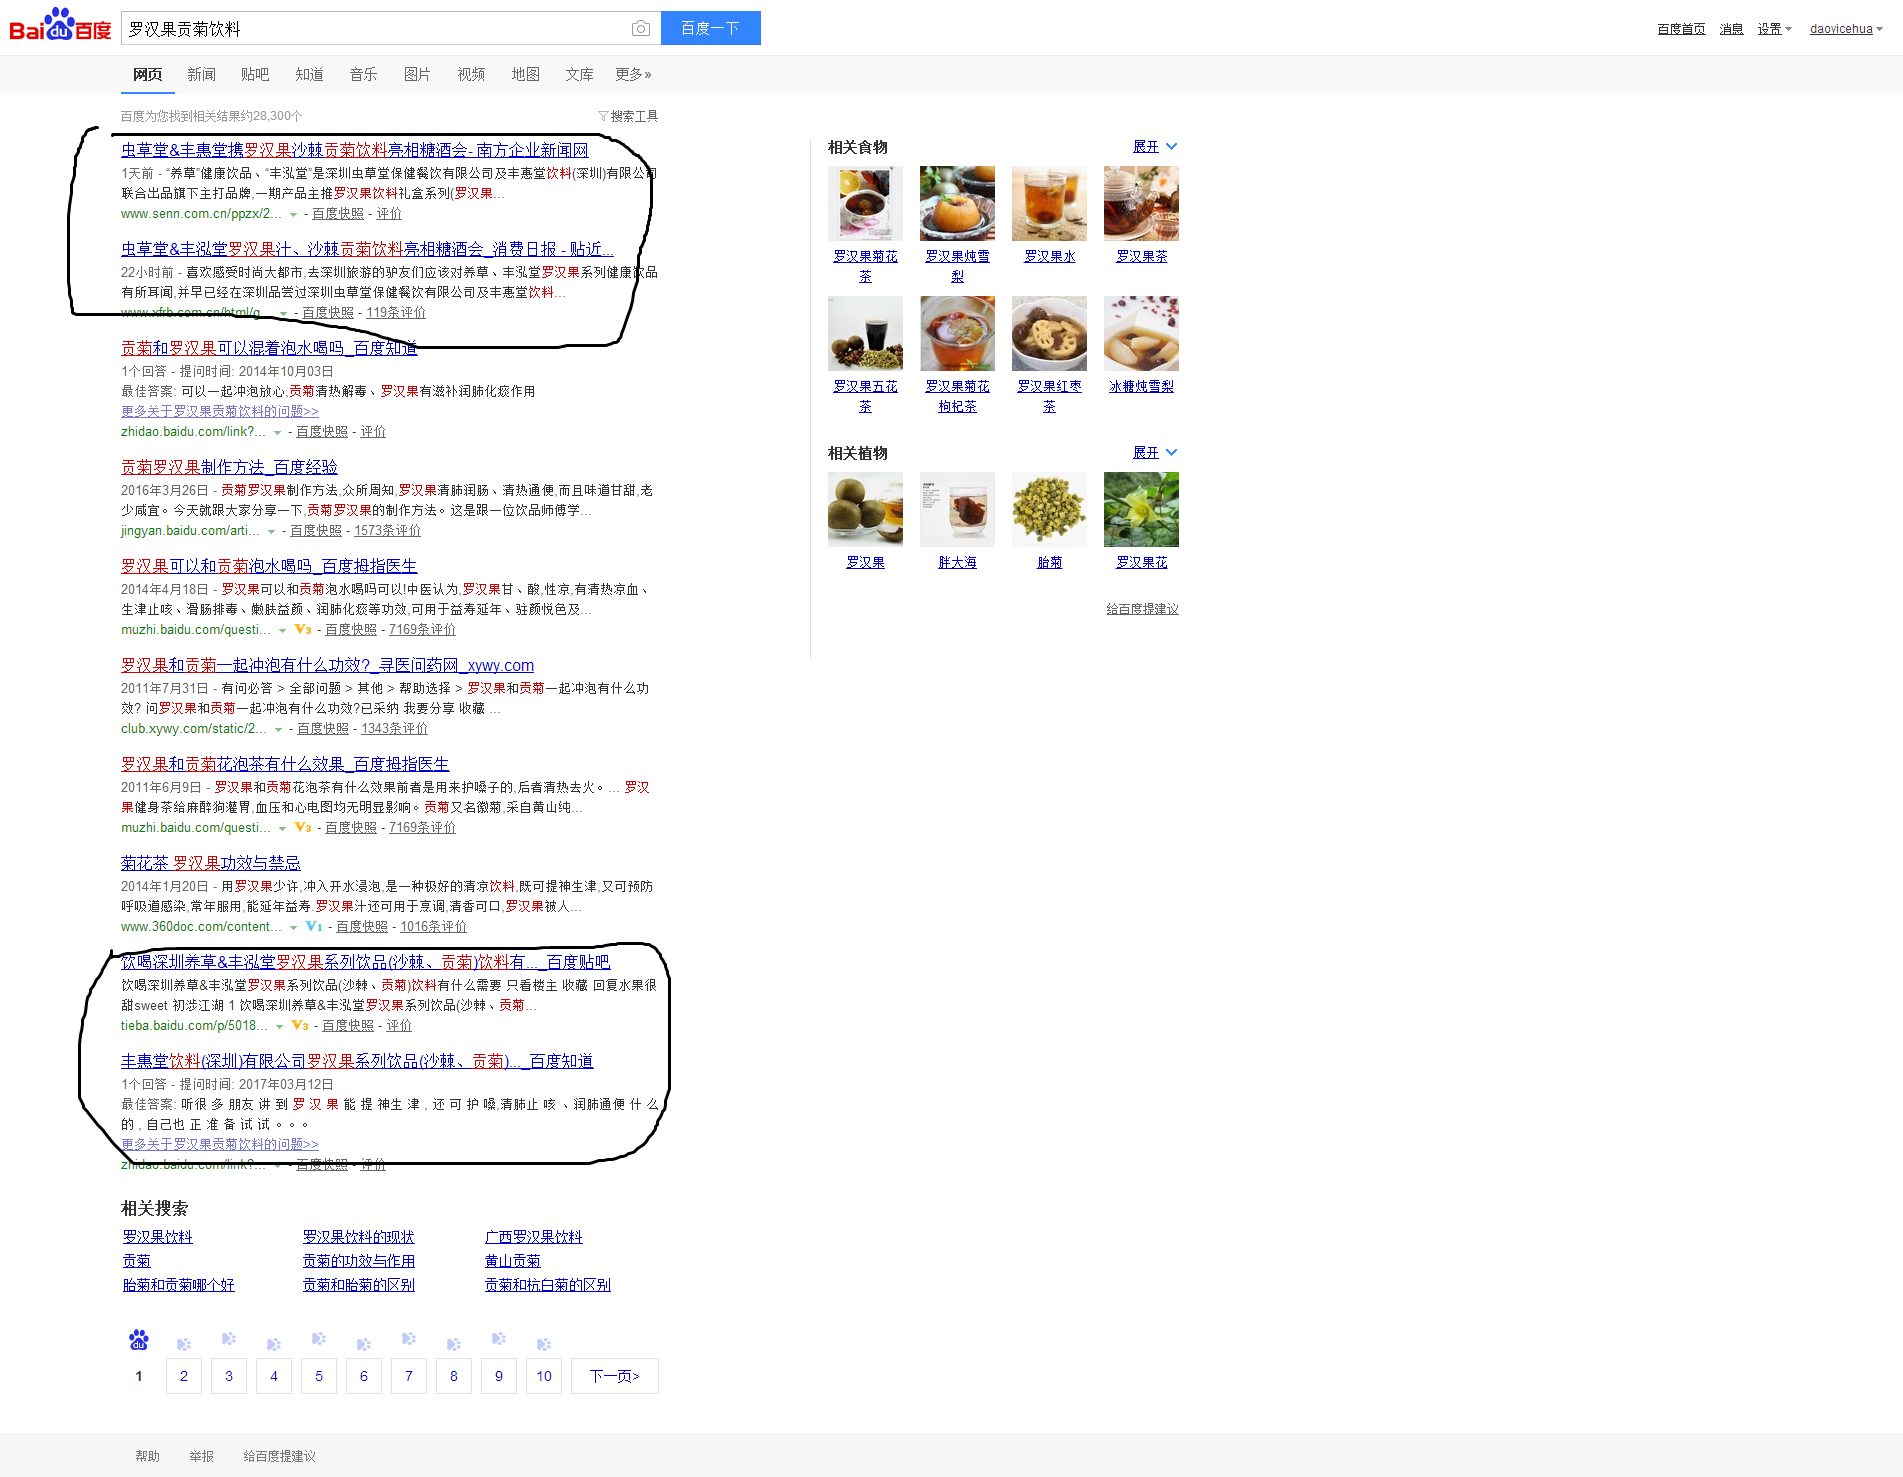Click V1 badge on 360doc result
The width and height of the screenshot is (1903, 1477).
click(314, 927)
